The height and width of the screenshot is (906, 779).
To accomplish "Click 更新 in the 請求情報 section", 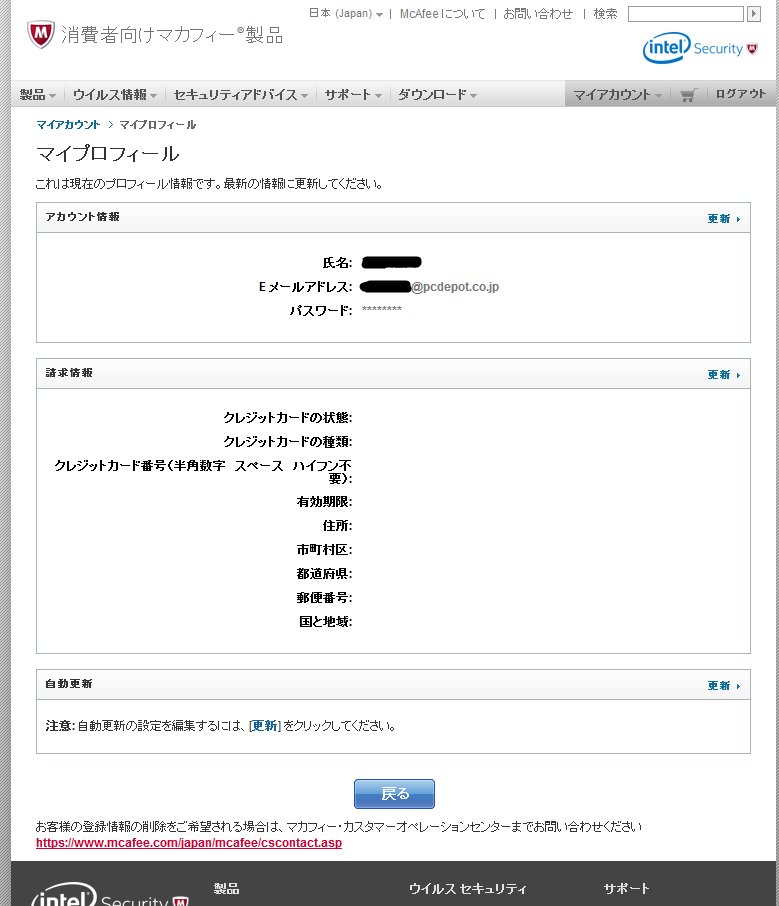I will (x=724, y=374).
